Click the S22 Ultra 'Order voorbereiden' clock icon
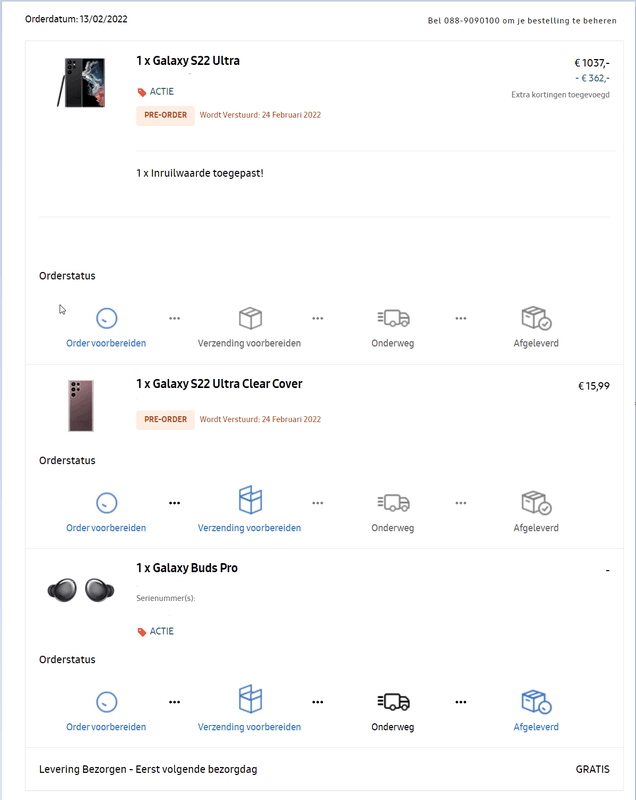Screen dimensions: 636x800 click(106, 319)
